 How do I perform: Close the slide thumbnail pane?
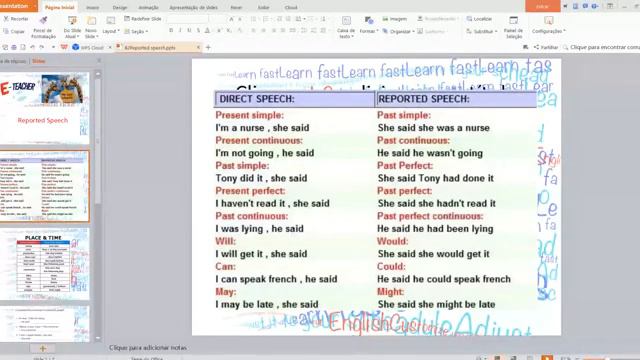click(x=99, y=61)
